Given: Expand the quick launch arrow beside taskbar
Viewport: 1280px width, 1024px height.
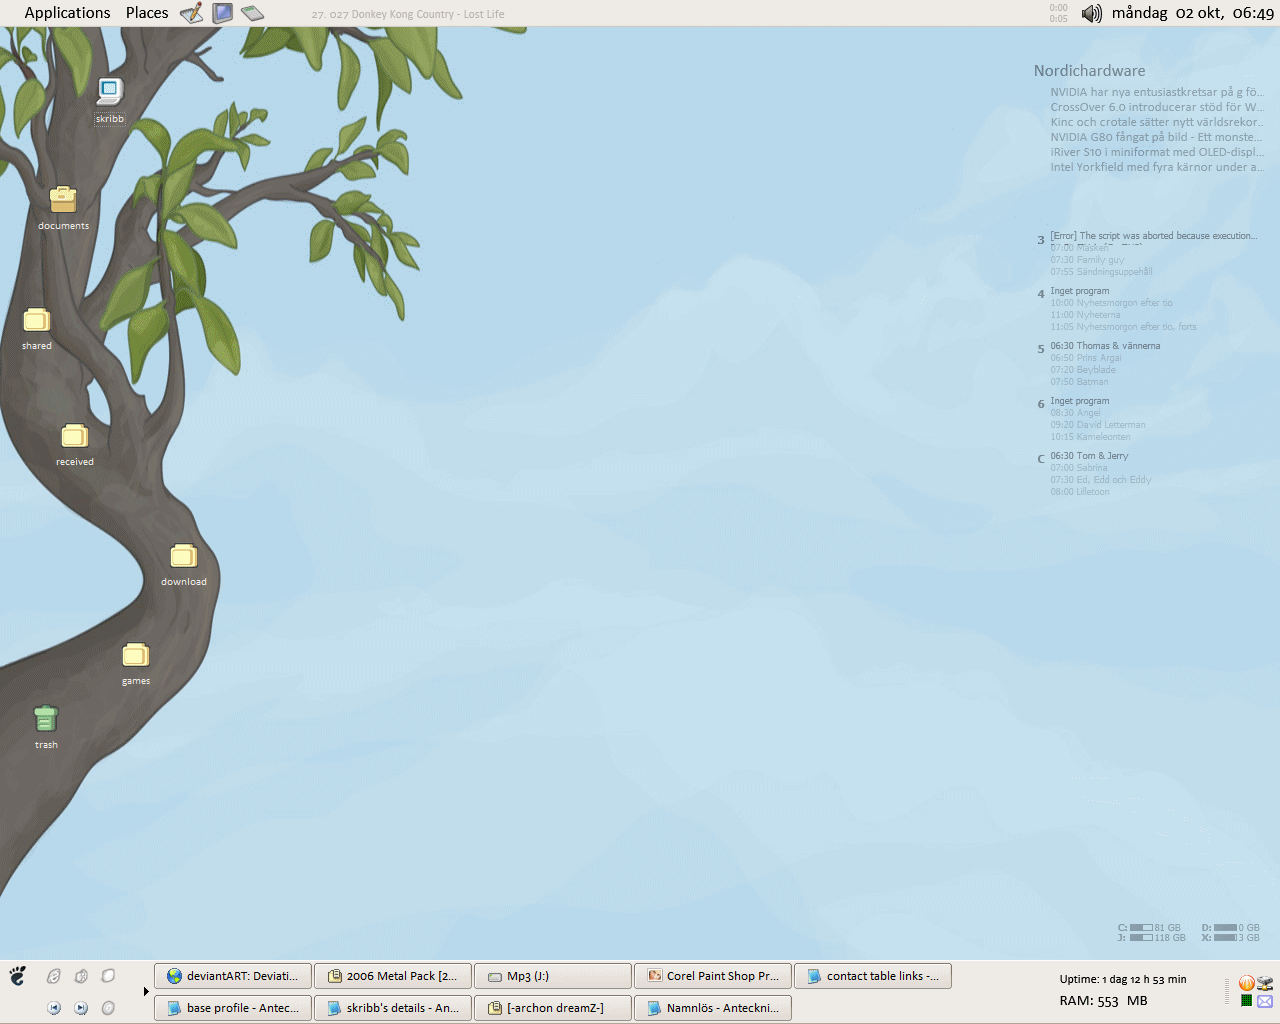Looking at the screenshot, I should coord(146,992).
